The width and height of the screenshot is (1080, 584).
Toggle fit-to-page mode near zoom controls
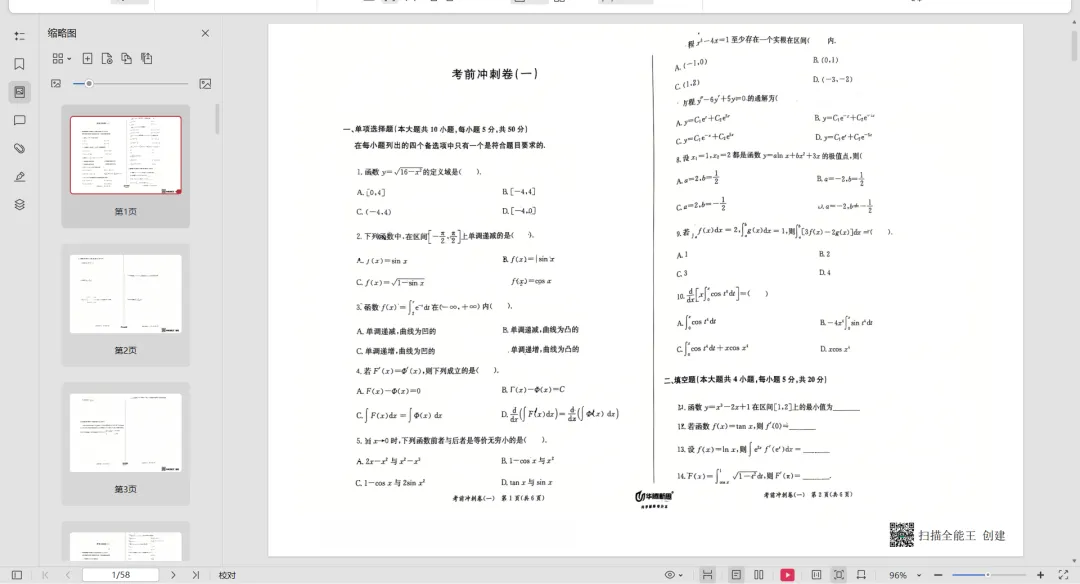[839, 573]
